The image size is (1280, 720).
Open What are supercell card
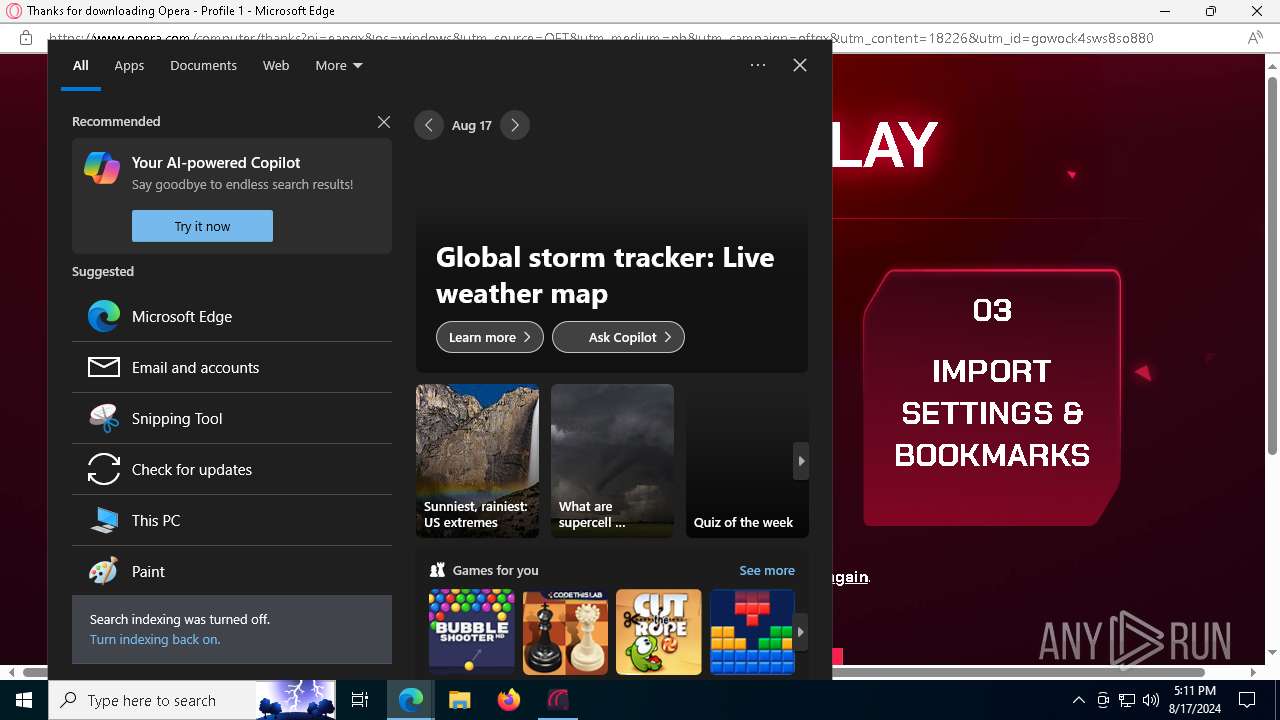(x=612, y=461)
